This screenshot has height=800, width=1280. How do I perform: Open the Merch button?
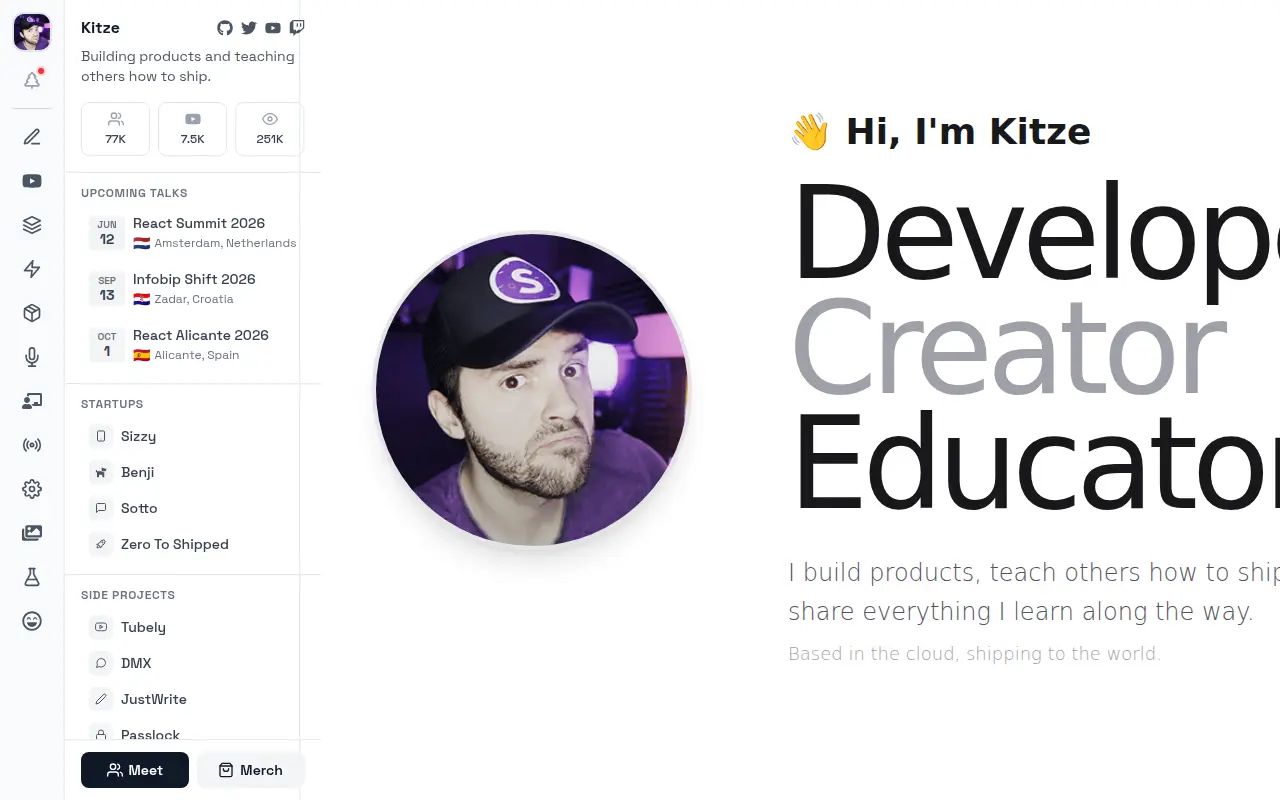pos(251,770)
